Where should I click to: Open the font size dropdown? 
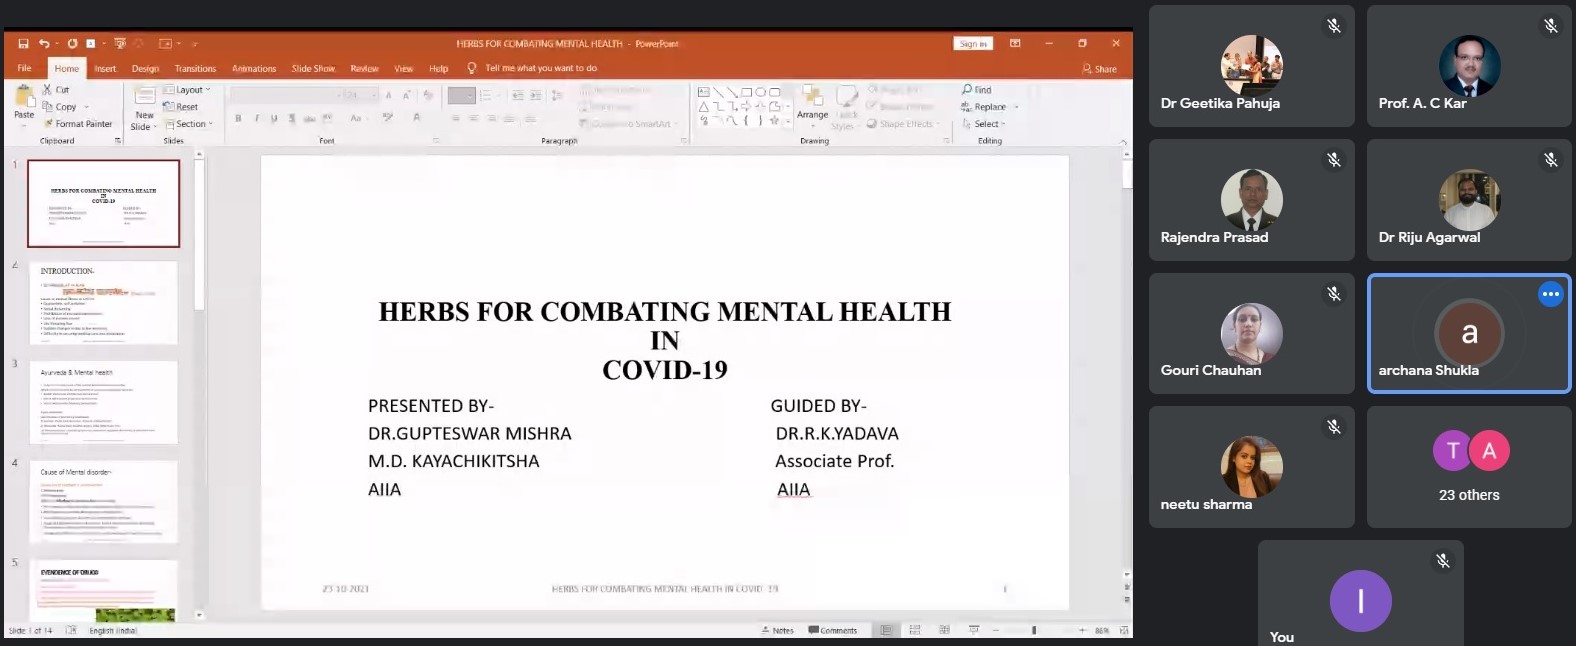[375, 95]
